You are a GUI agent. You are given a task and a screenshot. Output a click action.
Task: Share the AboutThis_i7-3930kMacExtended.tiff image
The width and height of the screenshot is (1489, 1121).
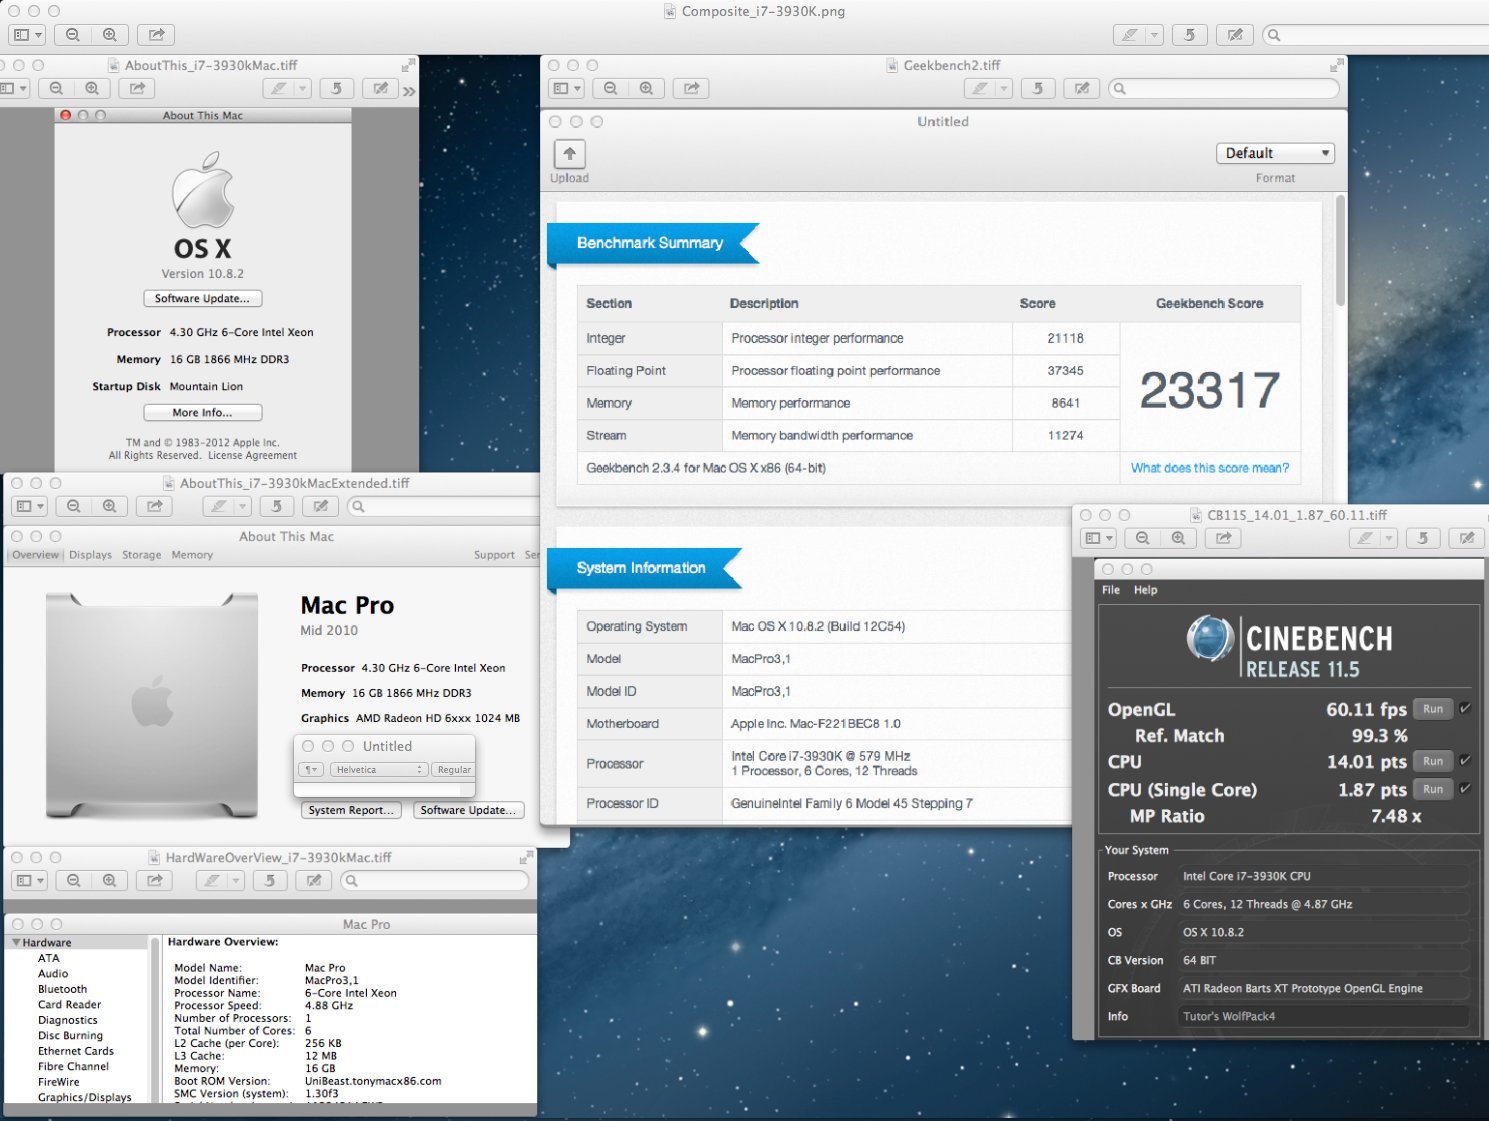pos(155,506)
